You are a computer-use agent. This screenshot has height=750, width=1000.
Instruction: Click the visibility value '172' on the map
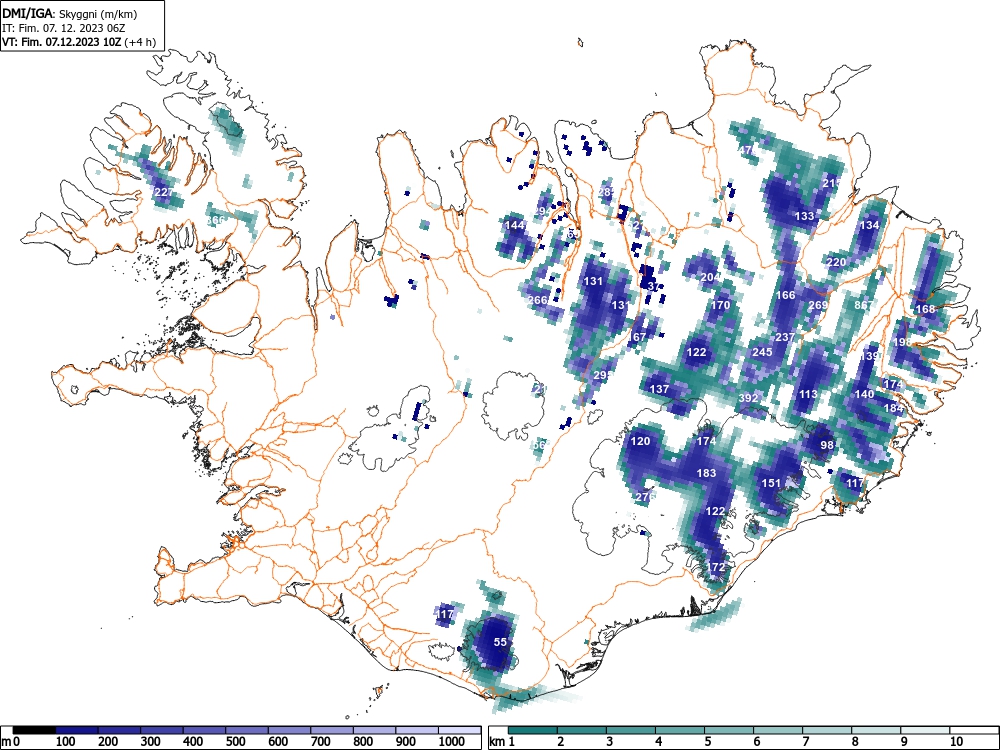point(716,567)
